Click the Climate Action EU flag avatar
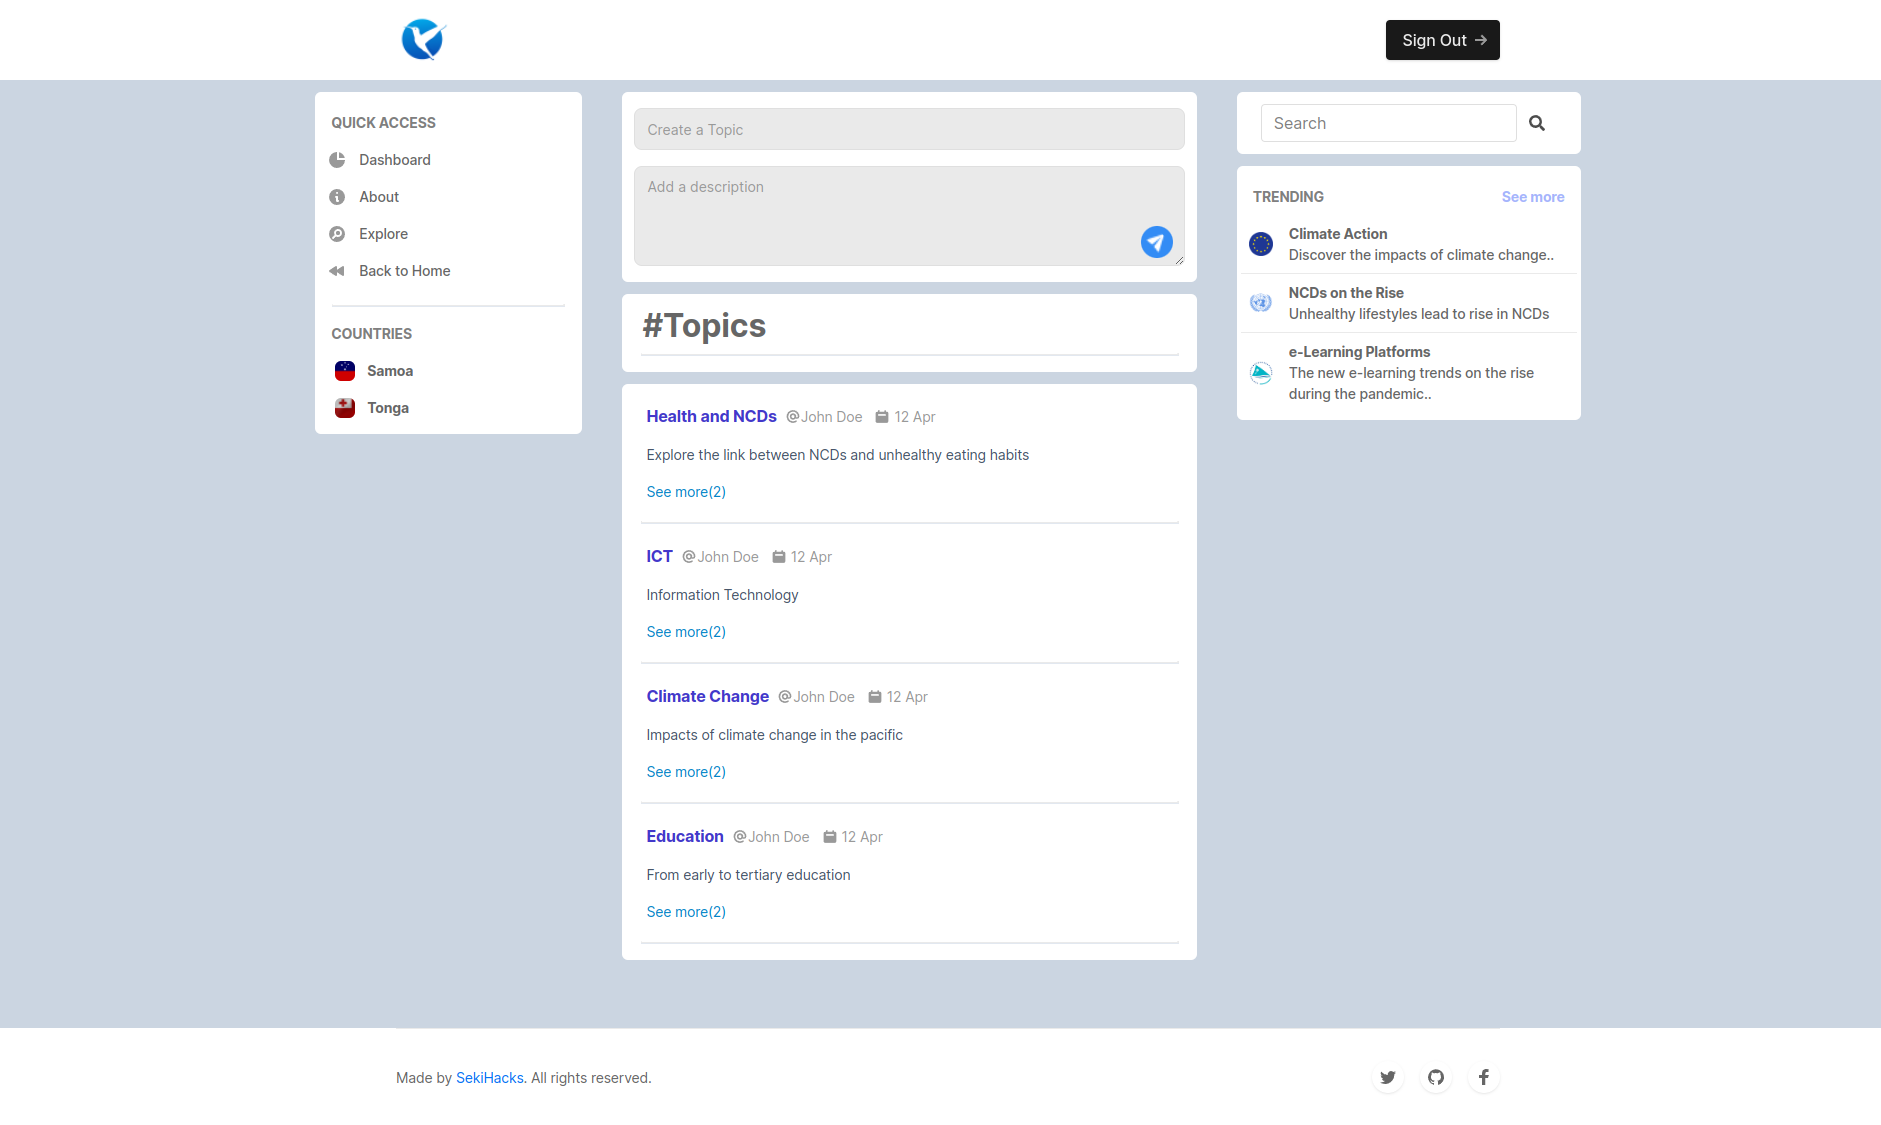Viewport: 1881px width, 1125px height. coord(1261,244)
